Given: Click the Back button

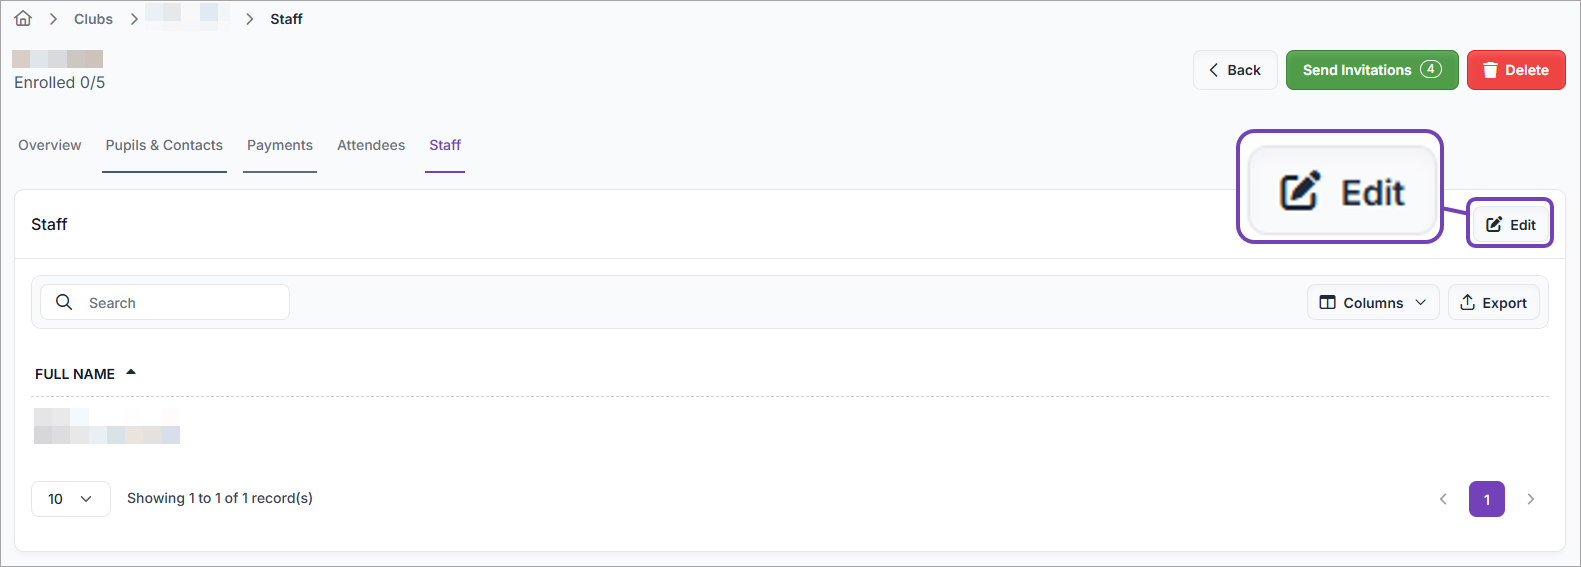Looking at the screenshot, I should (1235, 70).
